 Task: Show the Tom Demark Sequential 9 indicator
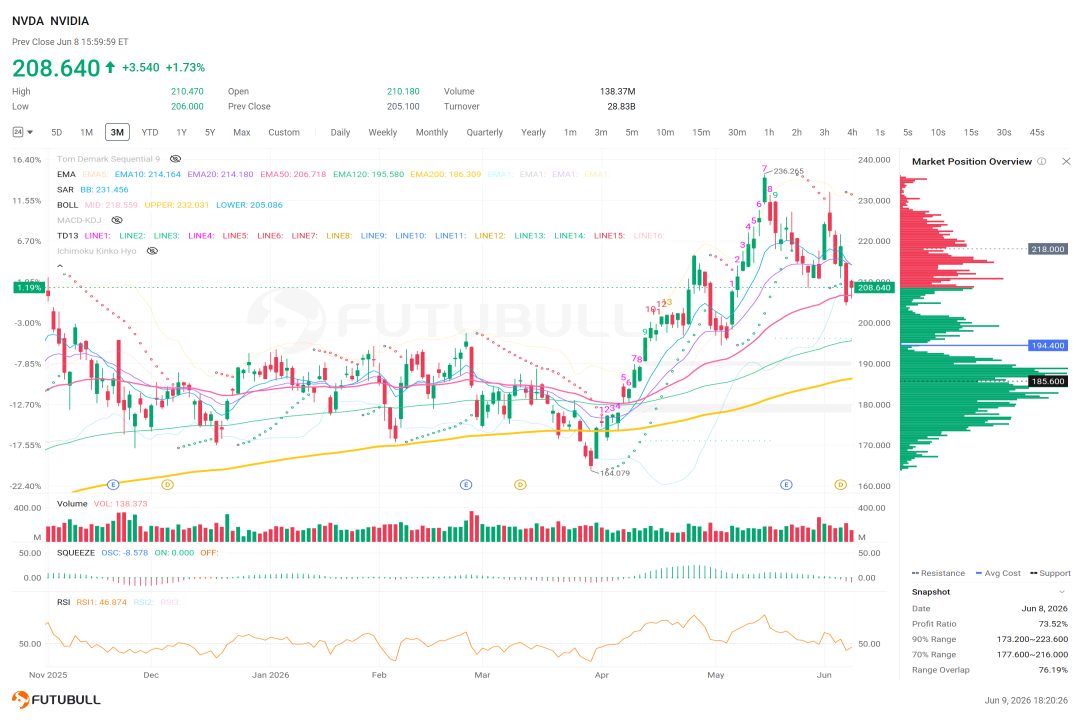pos(176,159)
